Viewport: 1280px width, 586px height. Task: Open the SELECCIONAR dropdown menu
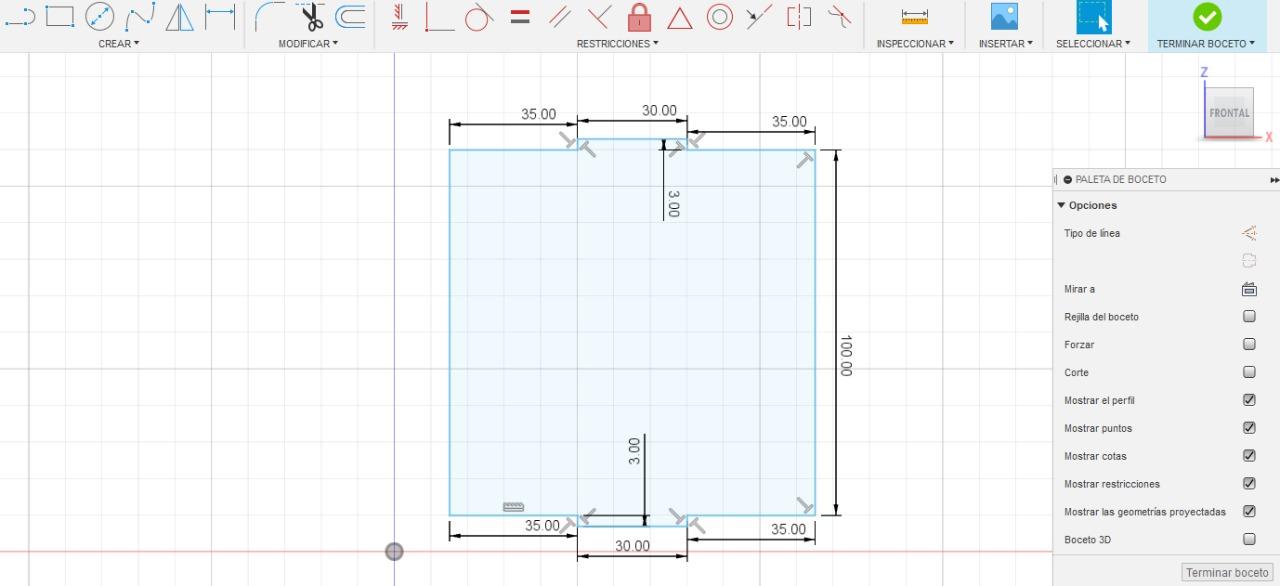[x=1093, y=44]
